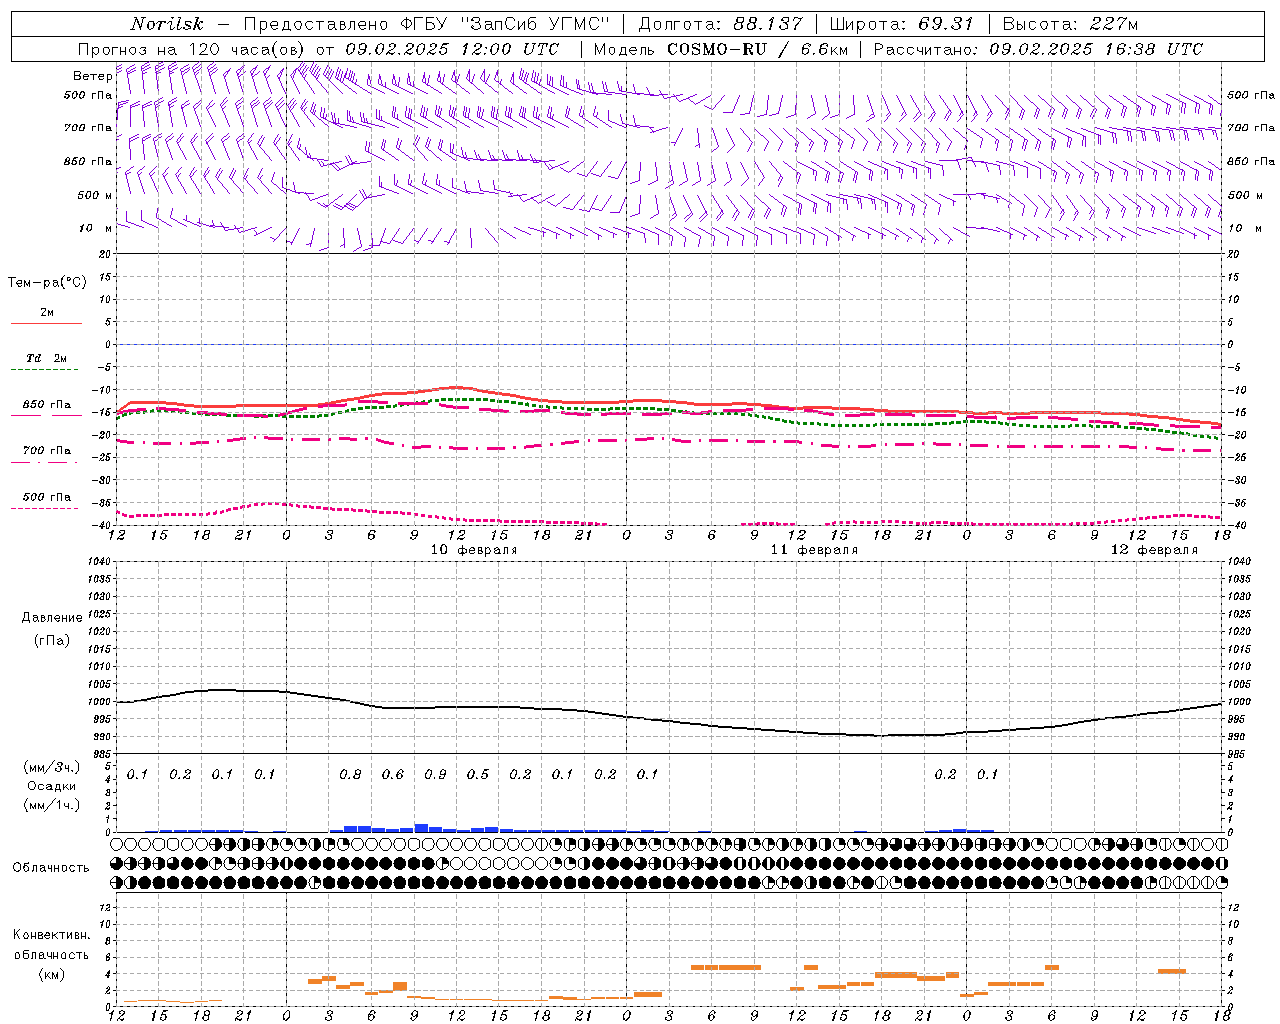Click the 10 февраля date label
1280x1024 pixels.
474,550
